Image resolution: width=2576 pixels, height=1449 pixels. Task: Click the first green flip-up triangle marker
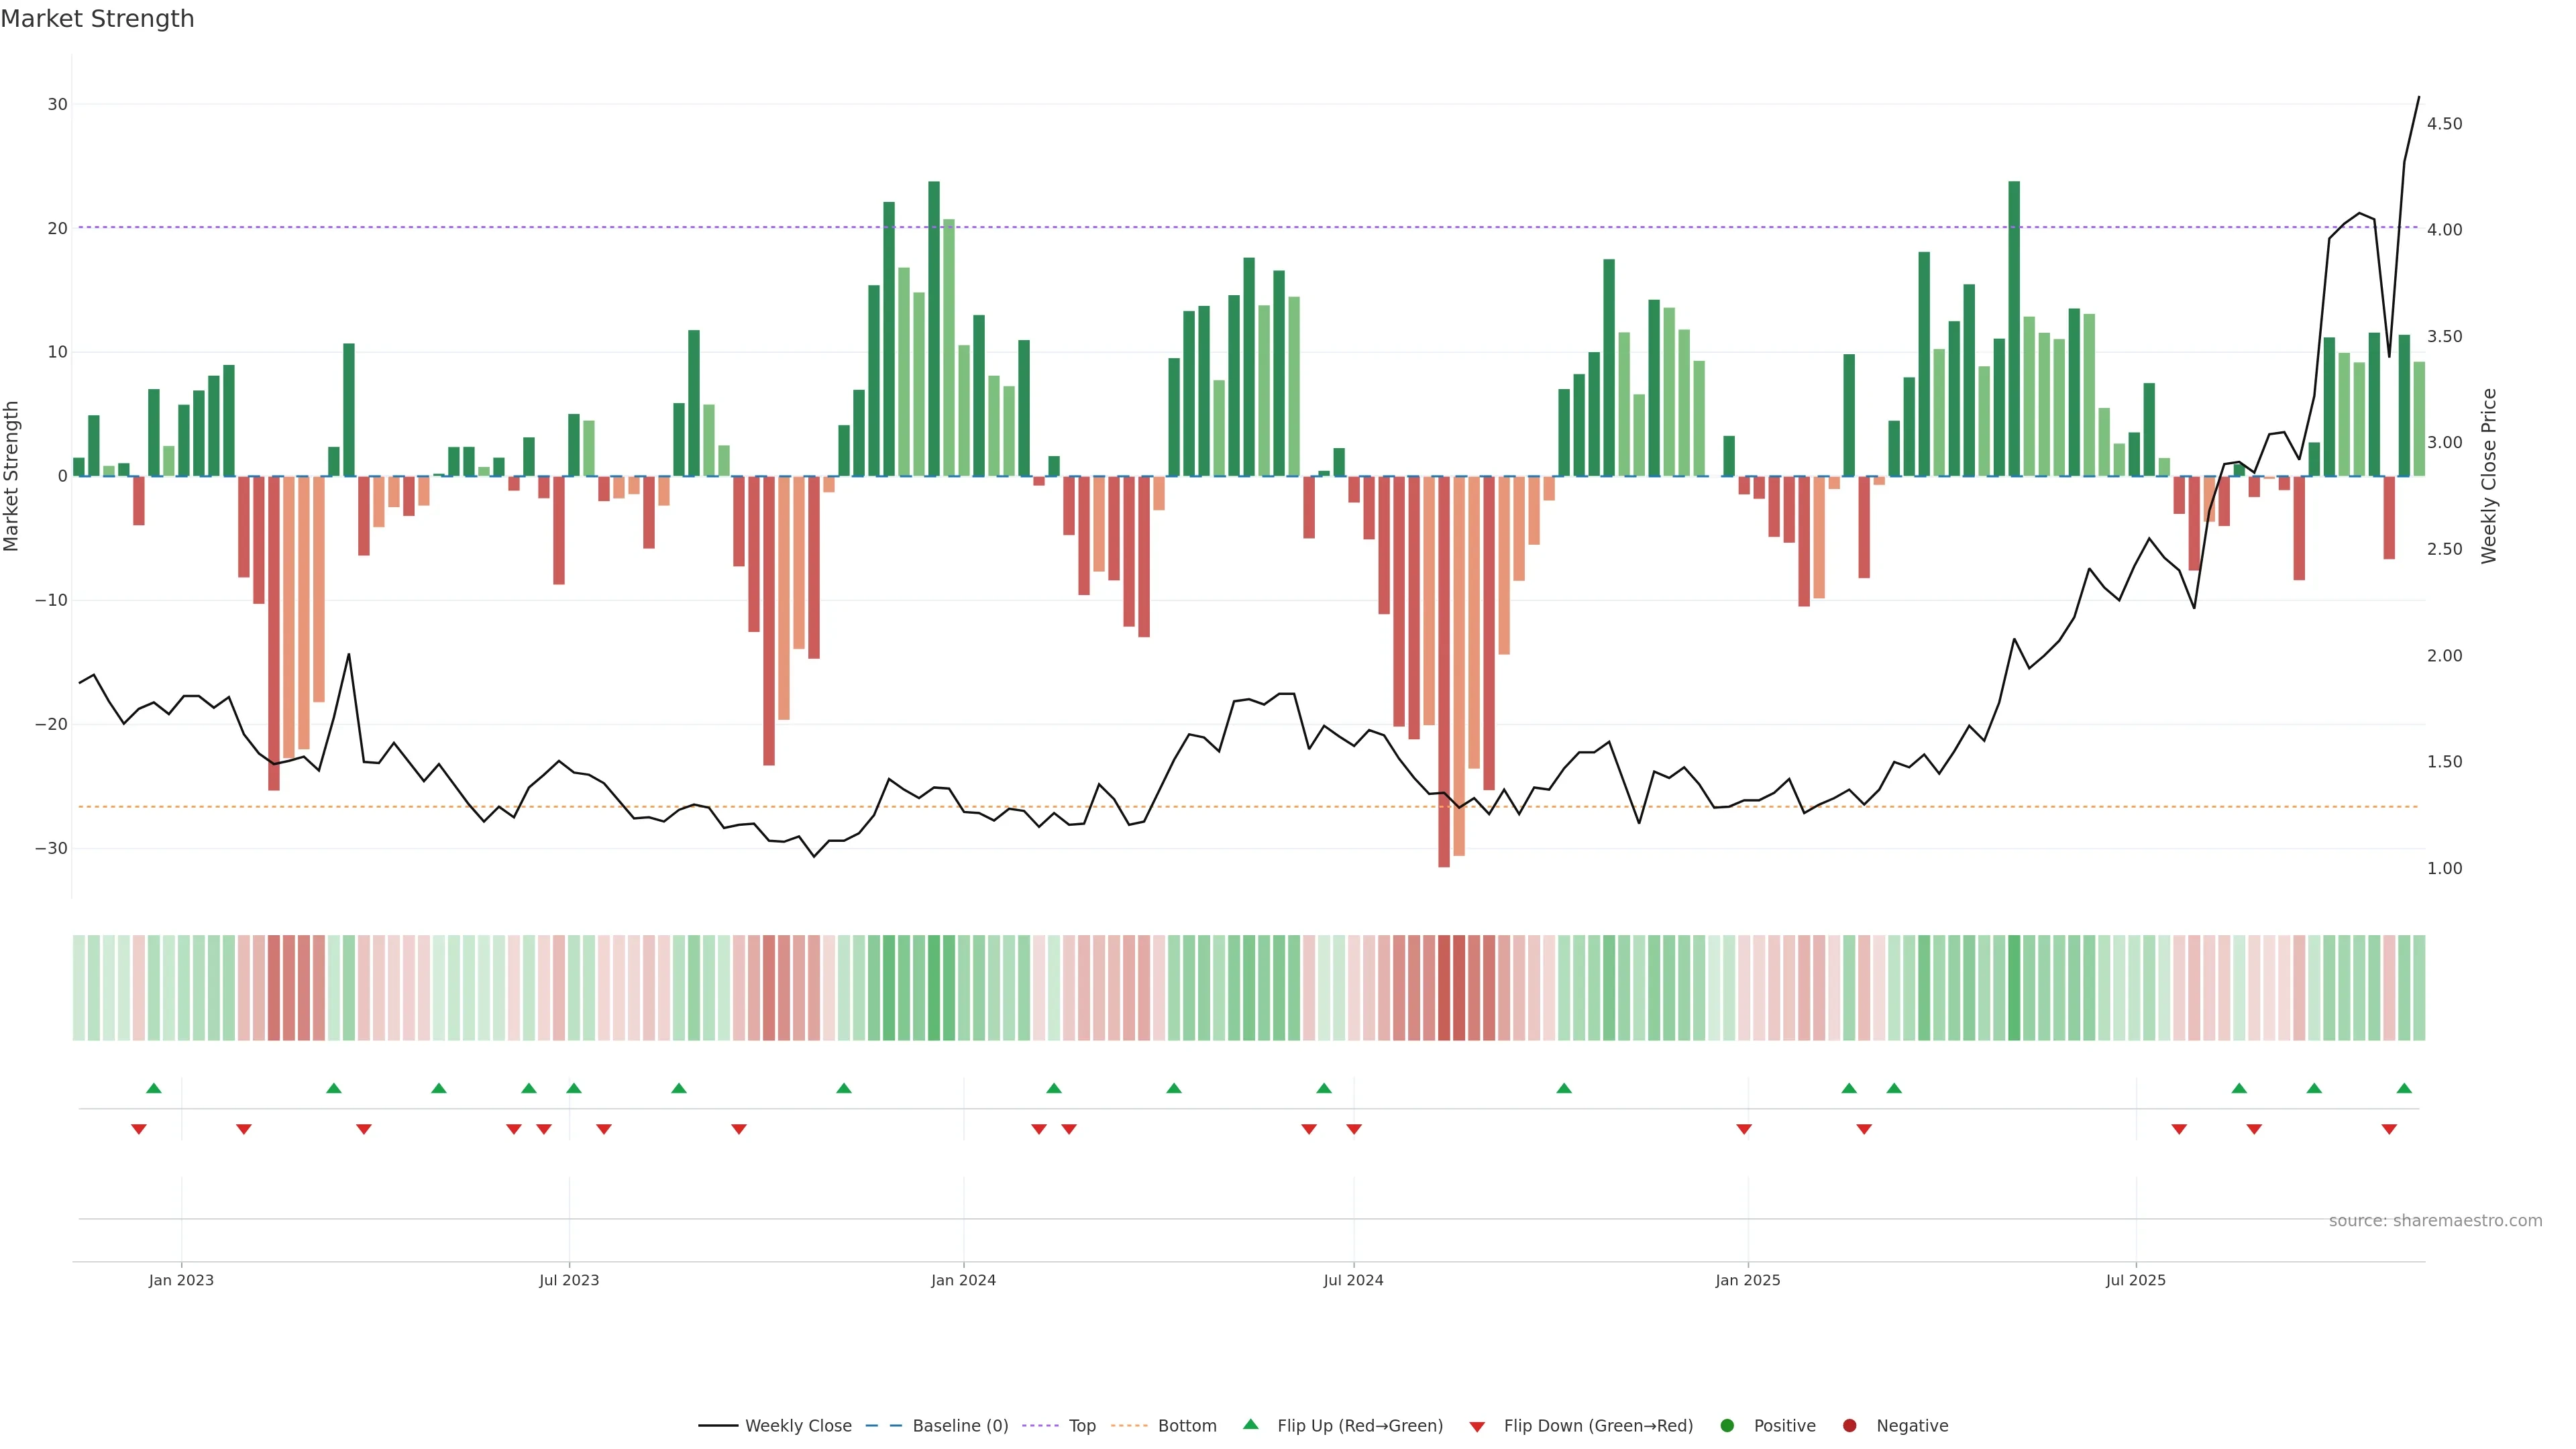(x=154, y=1088)
